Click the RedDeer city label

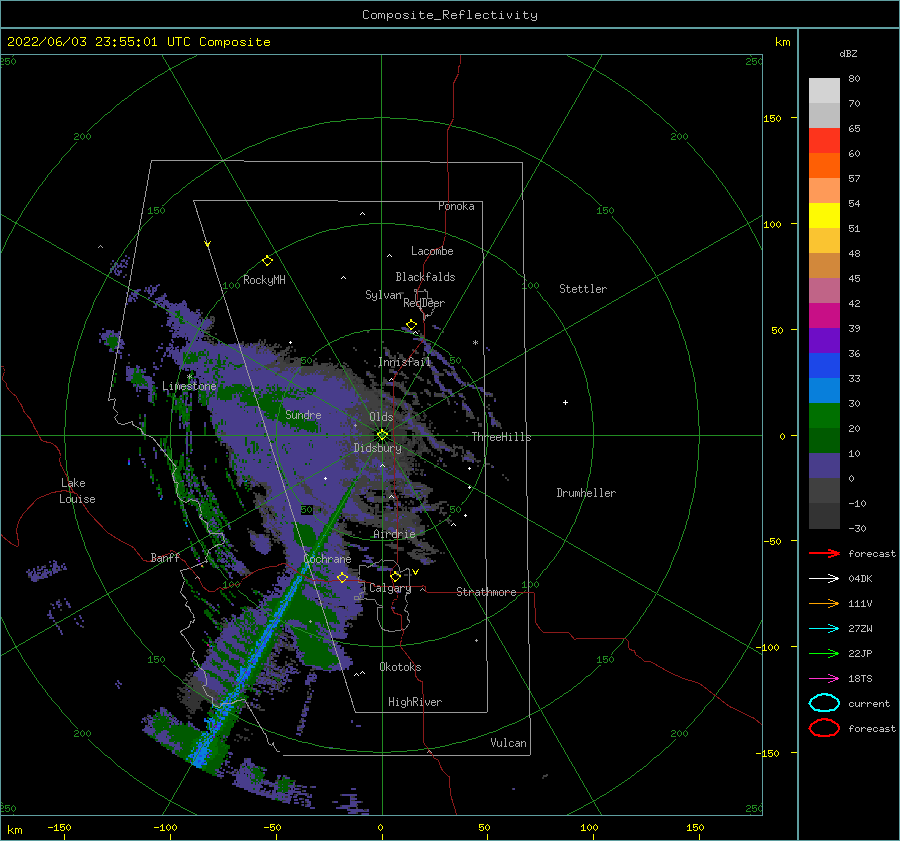tap(424, 303)
